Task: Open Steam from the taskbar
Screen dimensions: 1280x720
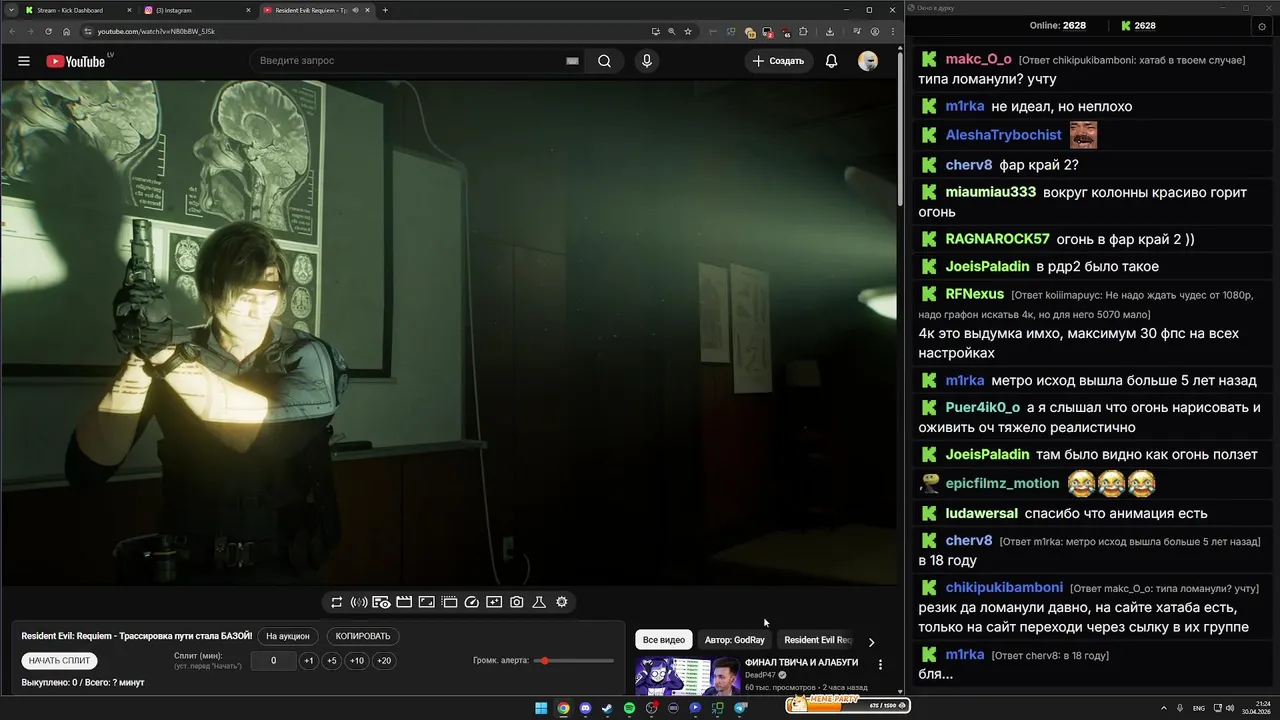Action: pyautogui.click(x=607, y=708)
